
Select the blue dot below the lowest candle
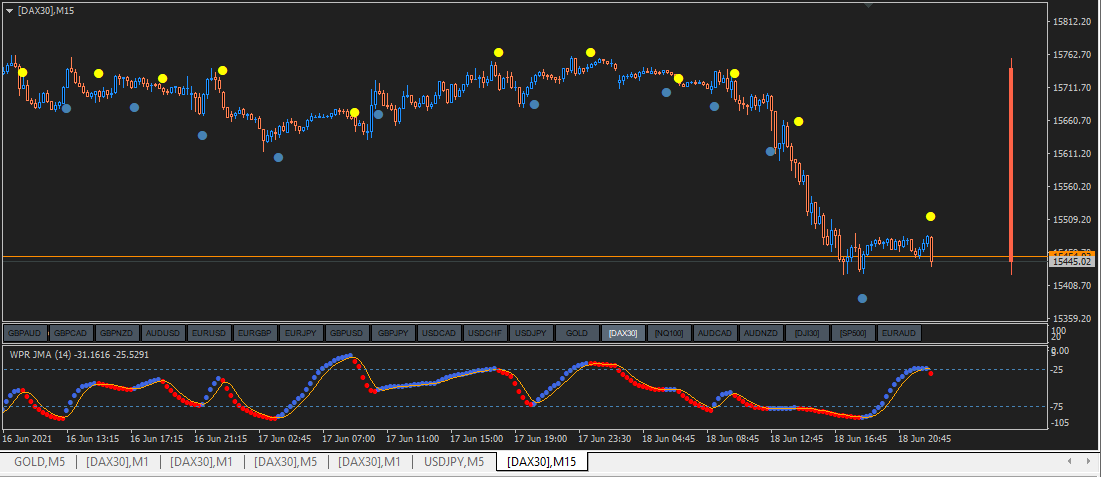pyautogui.click(x=862, y=299)
